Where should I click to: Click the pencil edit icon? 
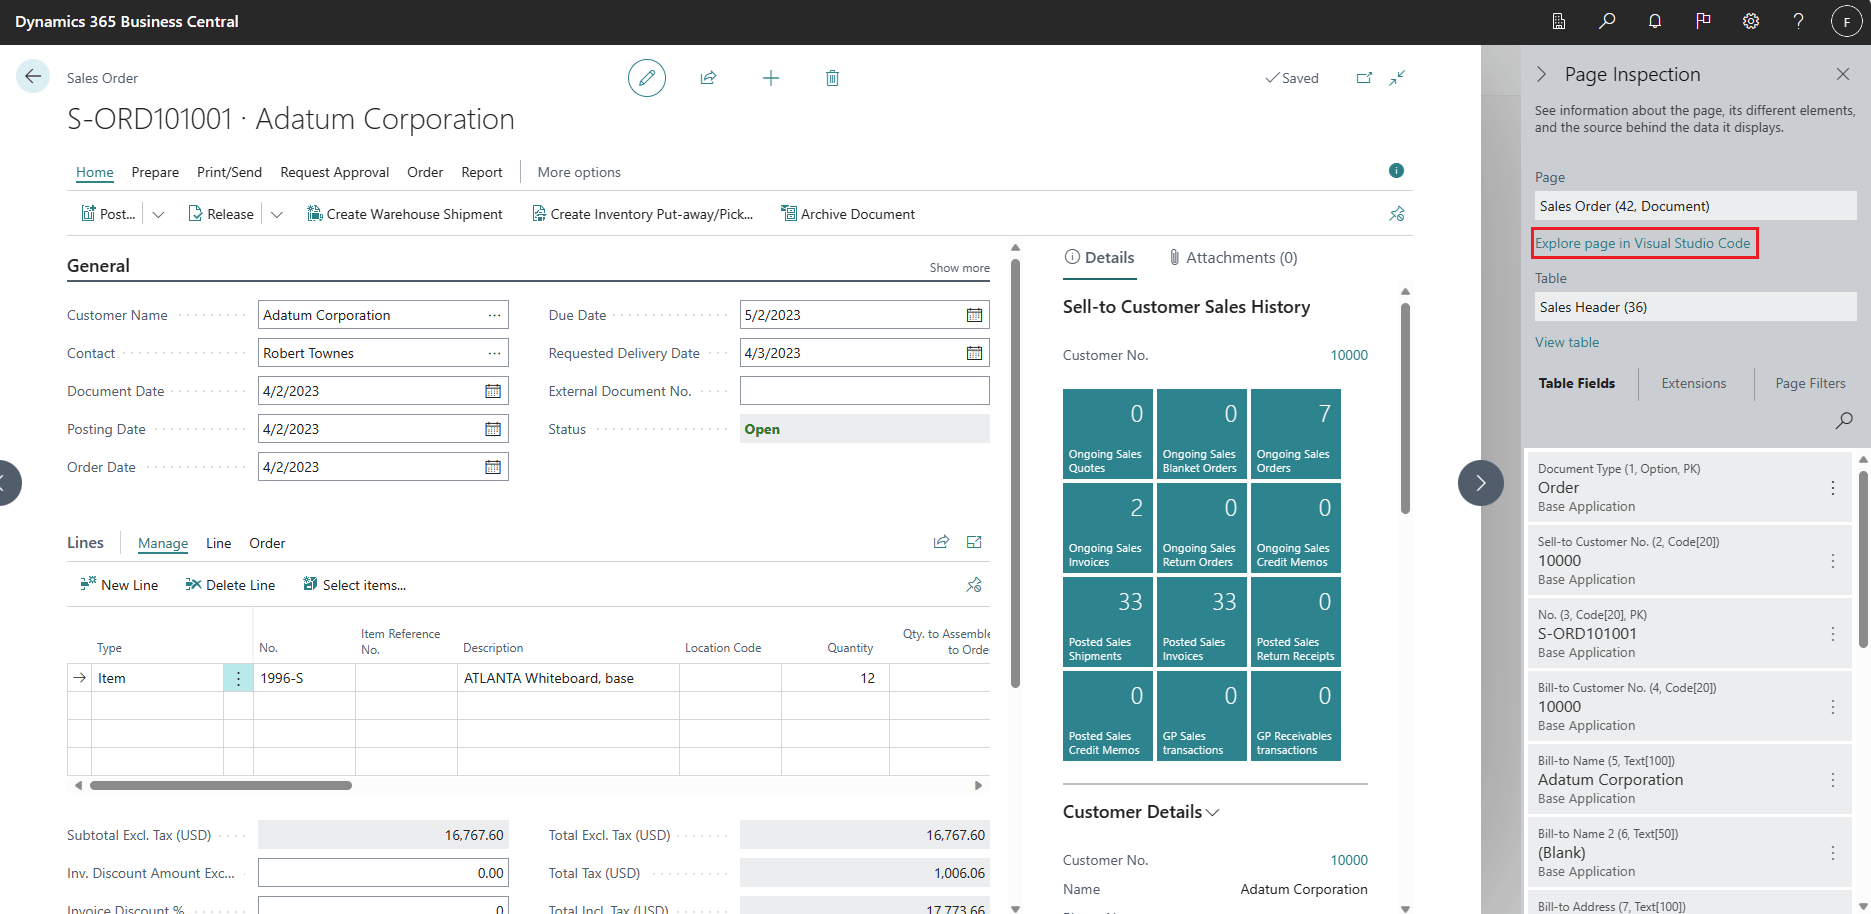(647, 78)
